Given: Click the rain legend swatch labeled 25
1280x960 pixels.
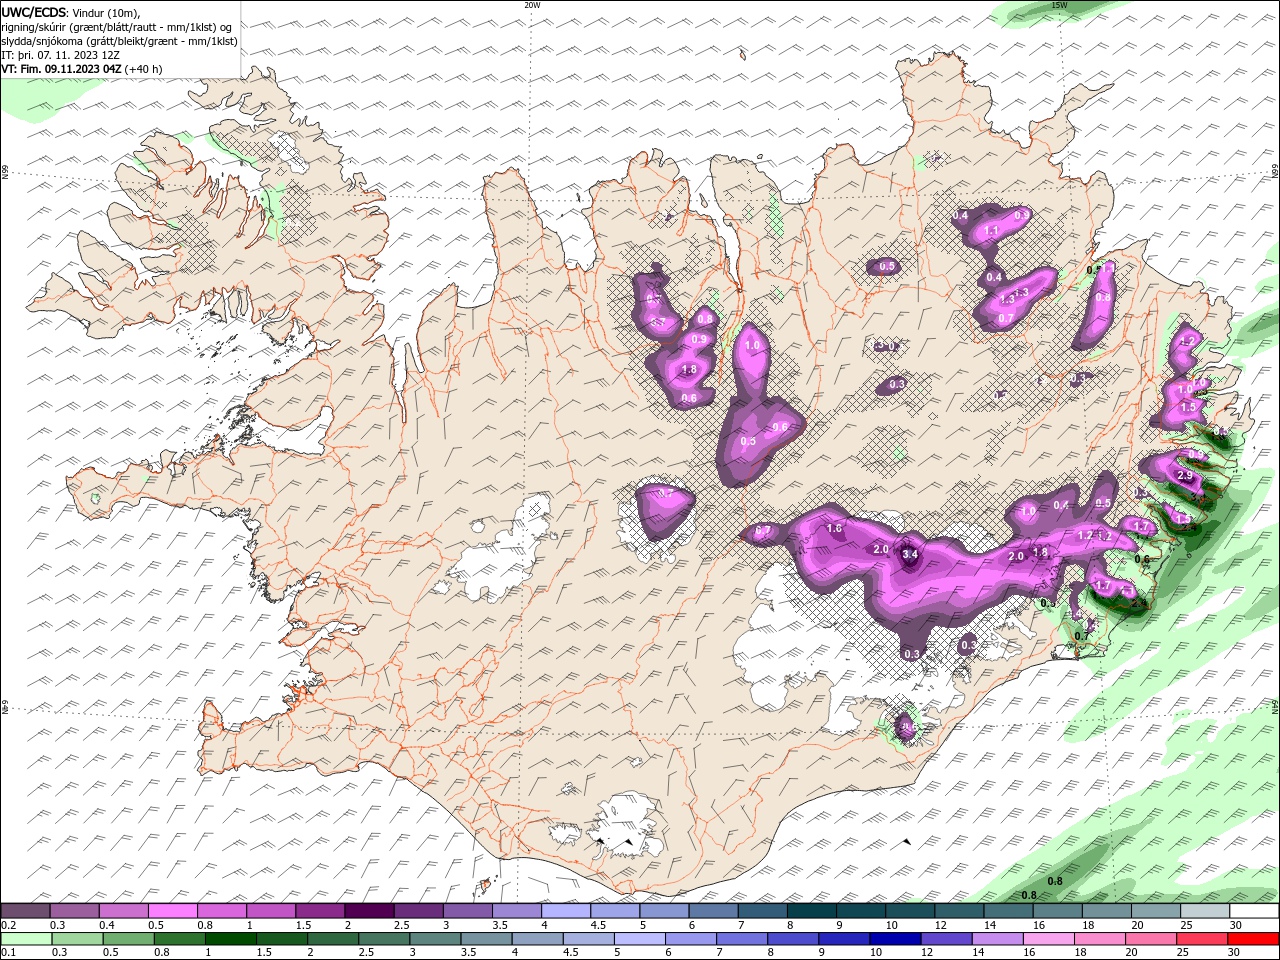Looking at the screenshot, I should point(1200,939).
